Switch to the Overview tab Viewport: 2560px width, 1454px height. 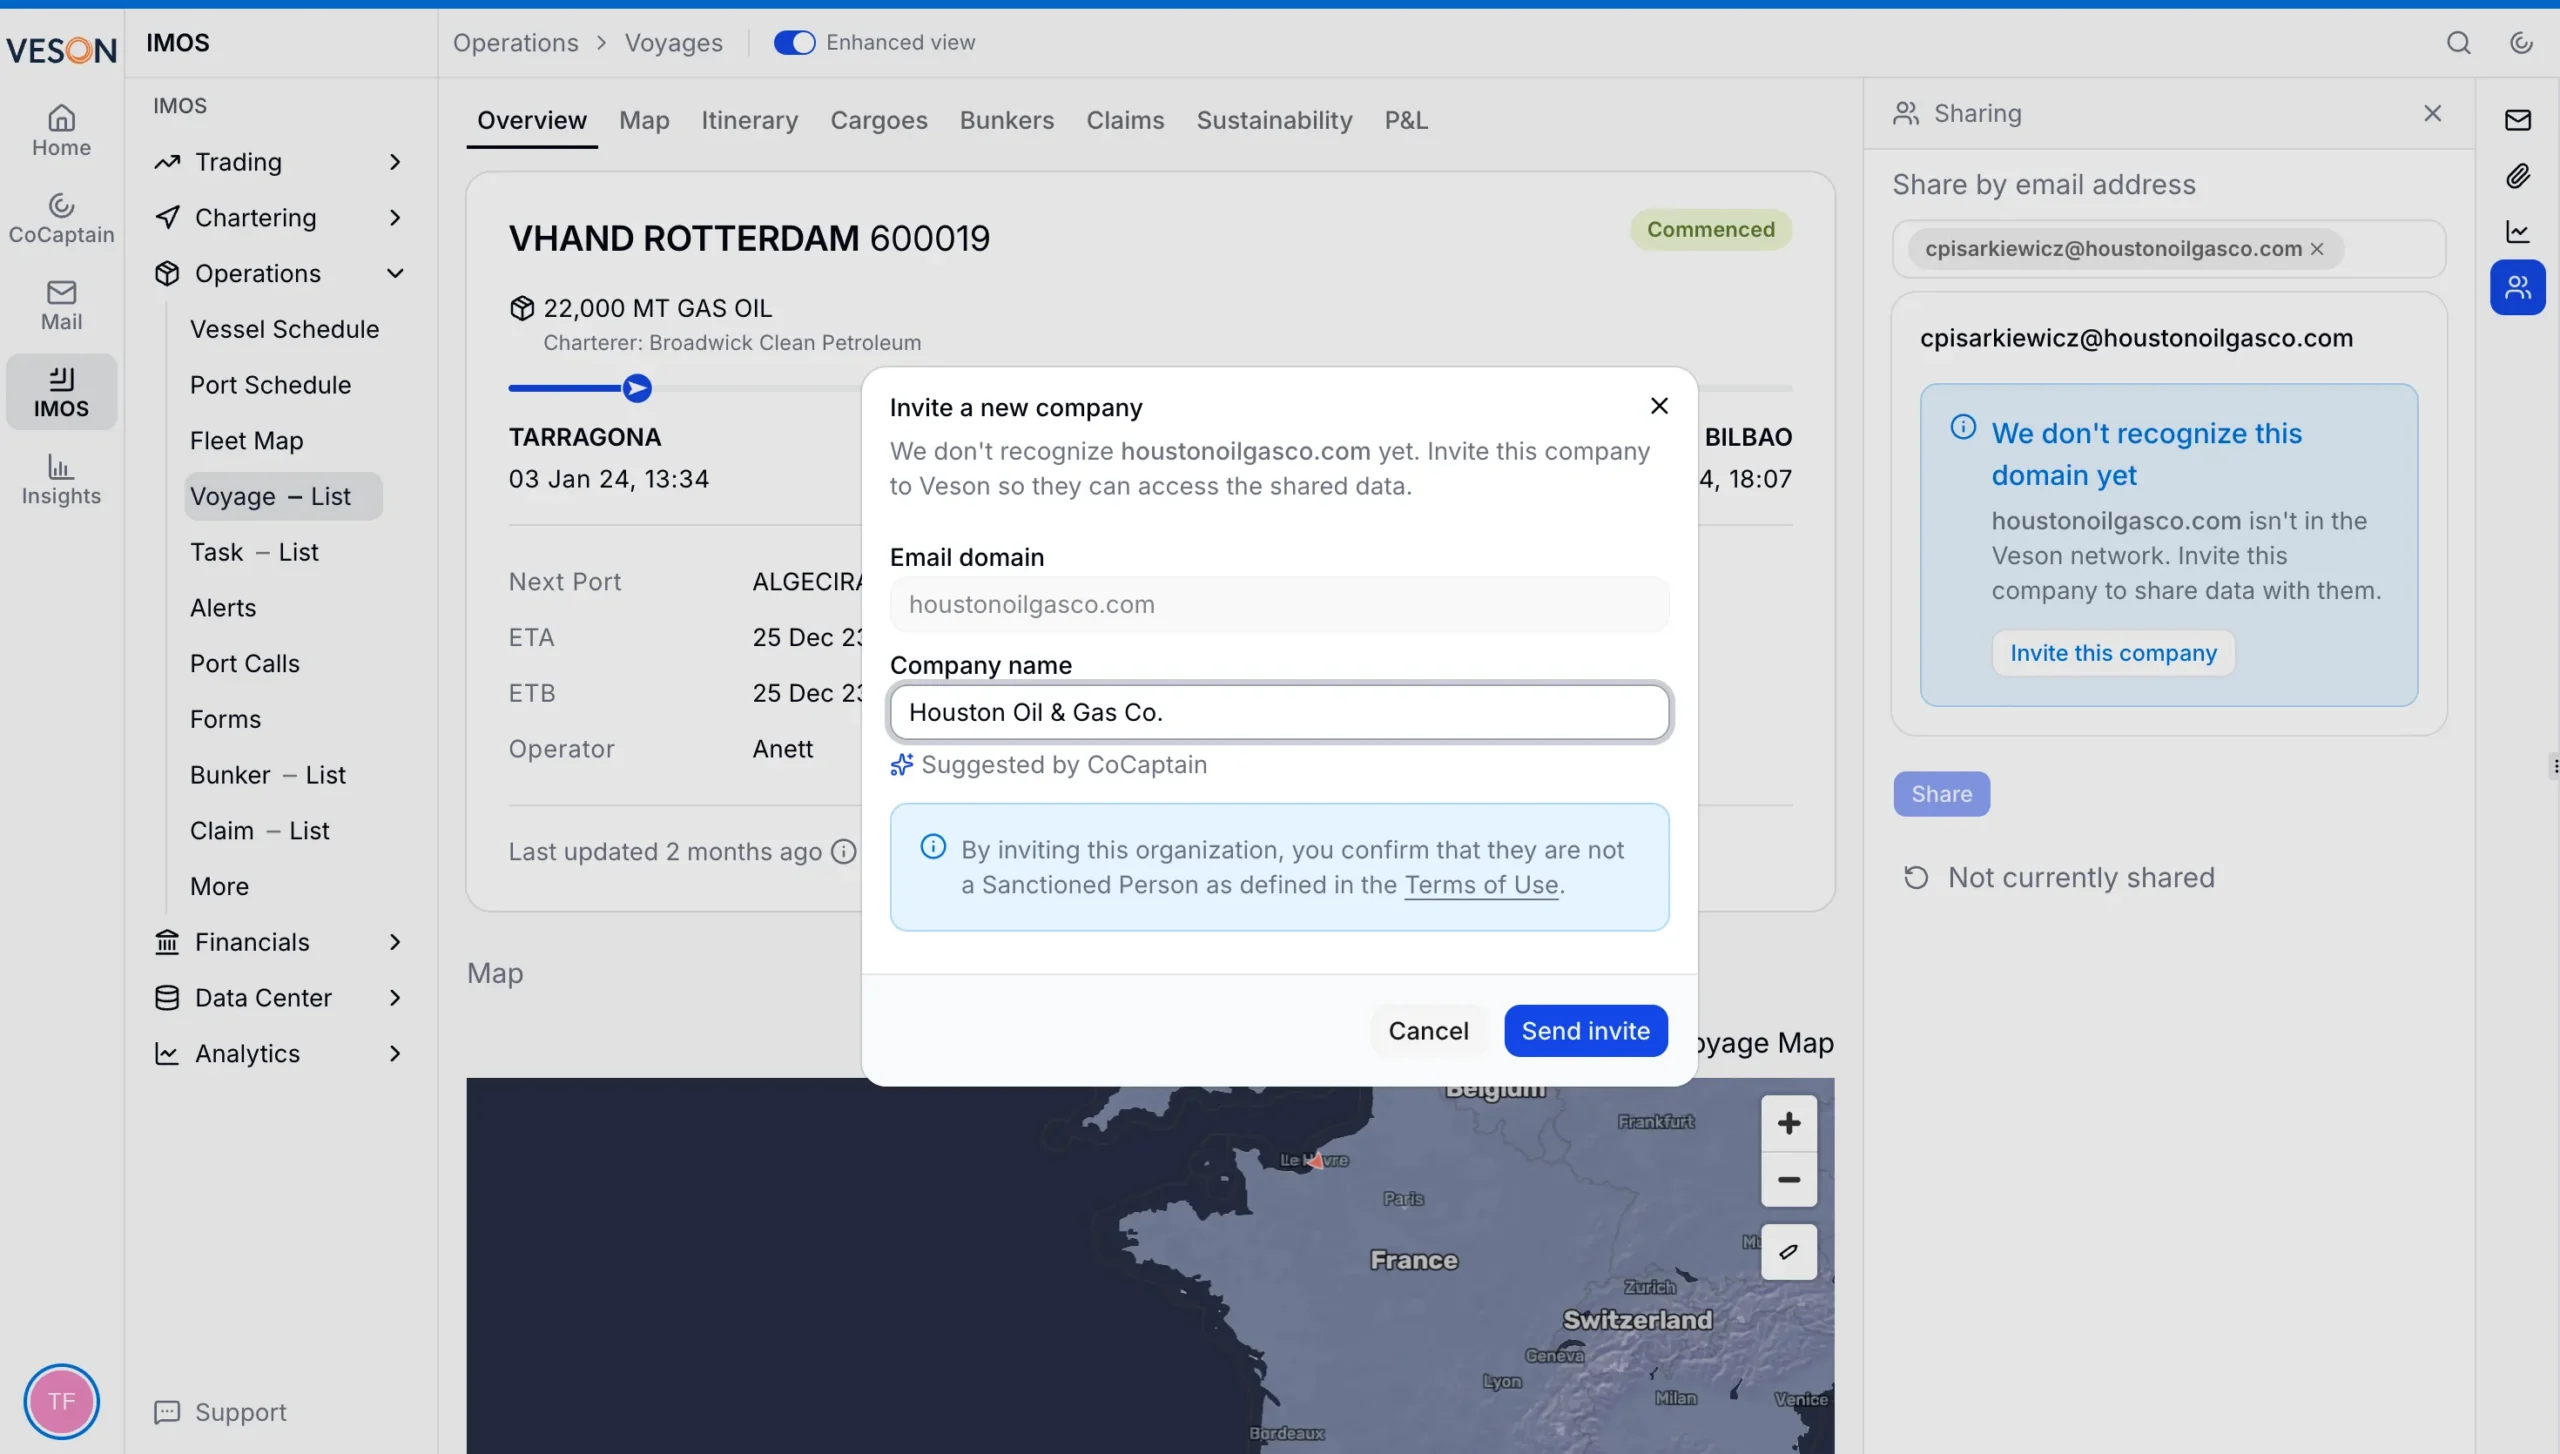(x=531, y=120)
